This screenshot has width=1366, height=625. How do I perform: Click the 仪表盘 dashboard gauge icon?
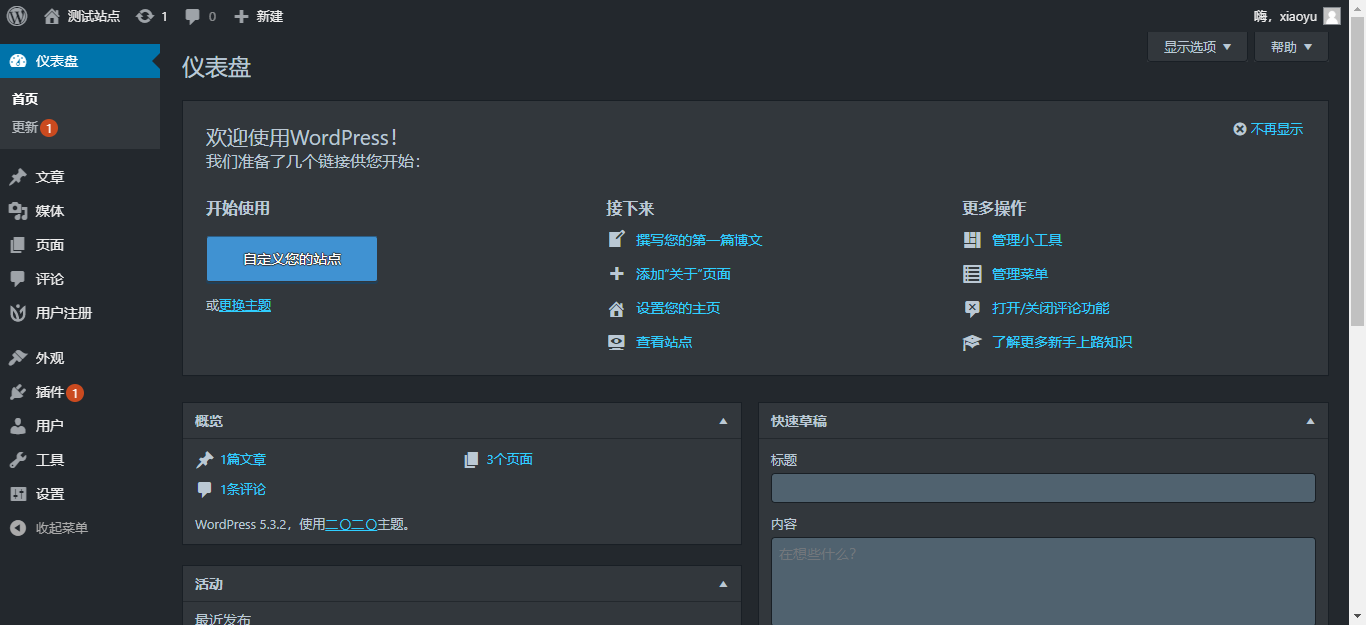click(18, 61)
